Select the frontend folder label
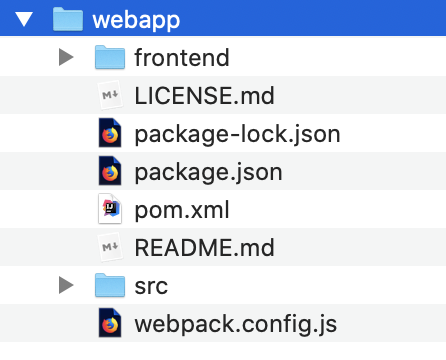The image size is (446, 360). [182, 58]
